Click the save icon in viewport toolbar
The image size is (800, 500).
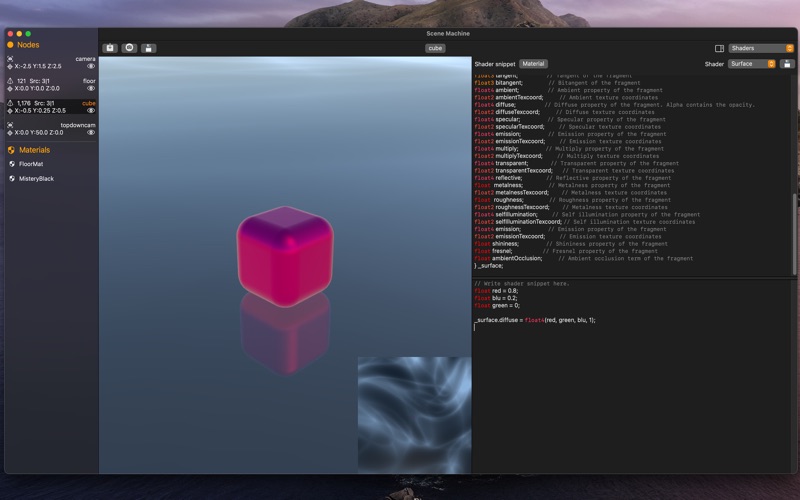point(148,48)
